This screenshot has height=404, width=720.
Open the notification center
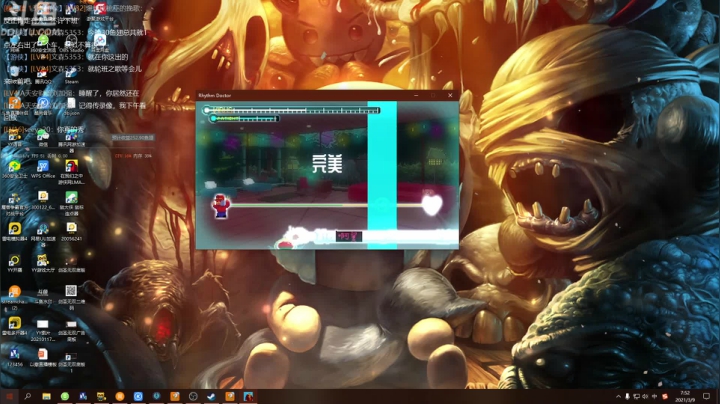click(707, 396)
